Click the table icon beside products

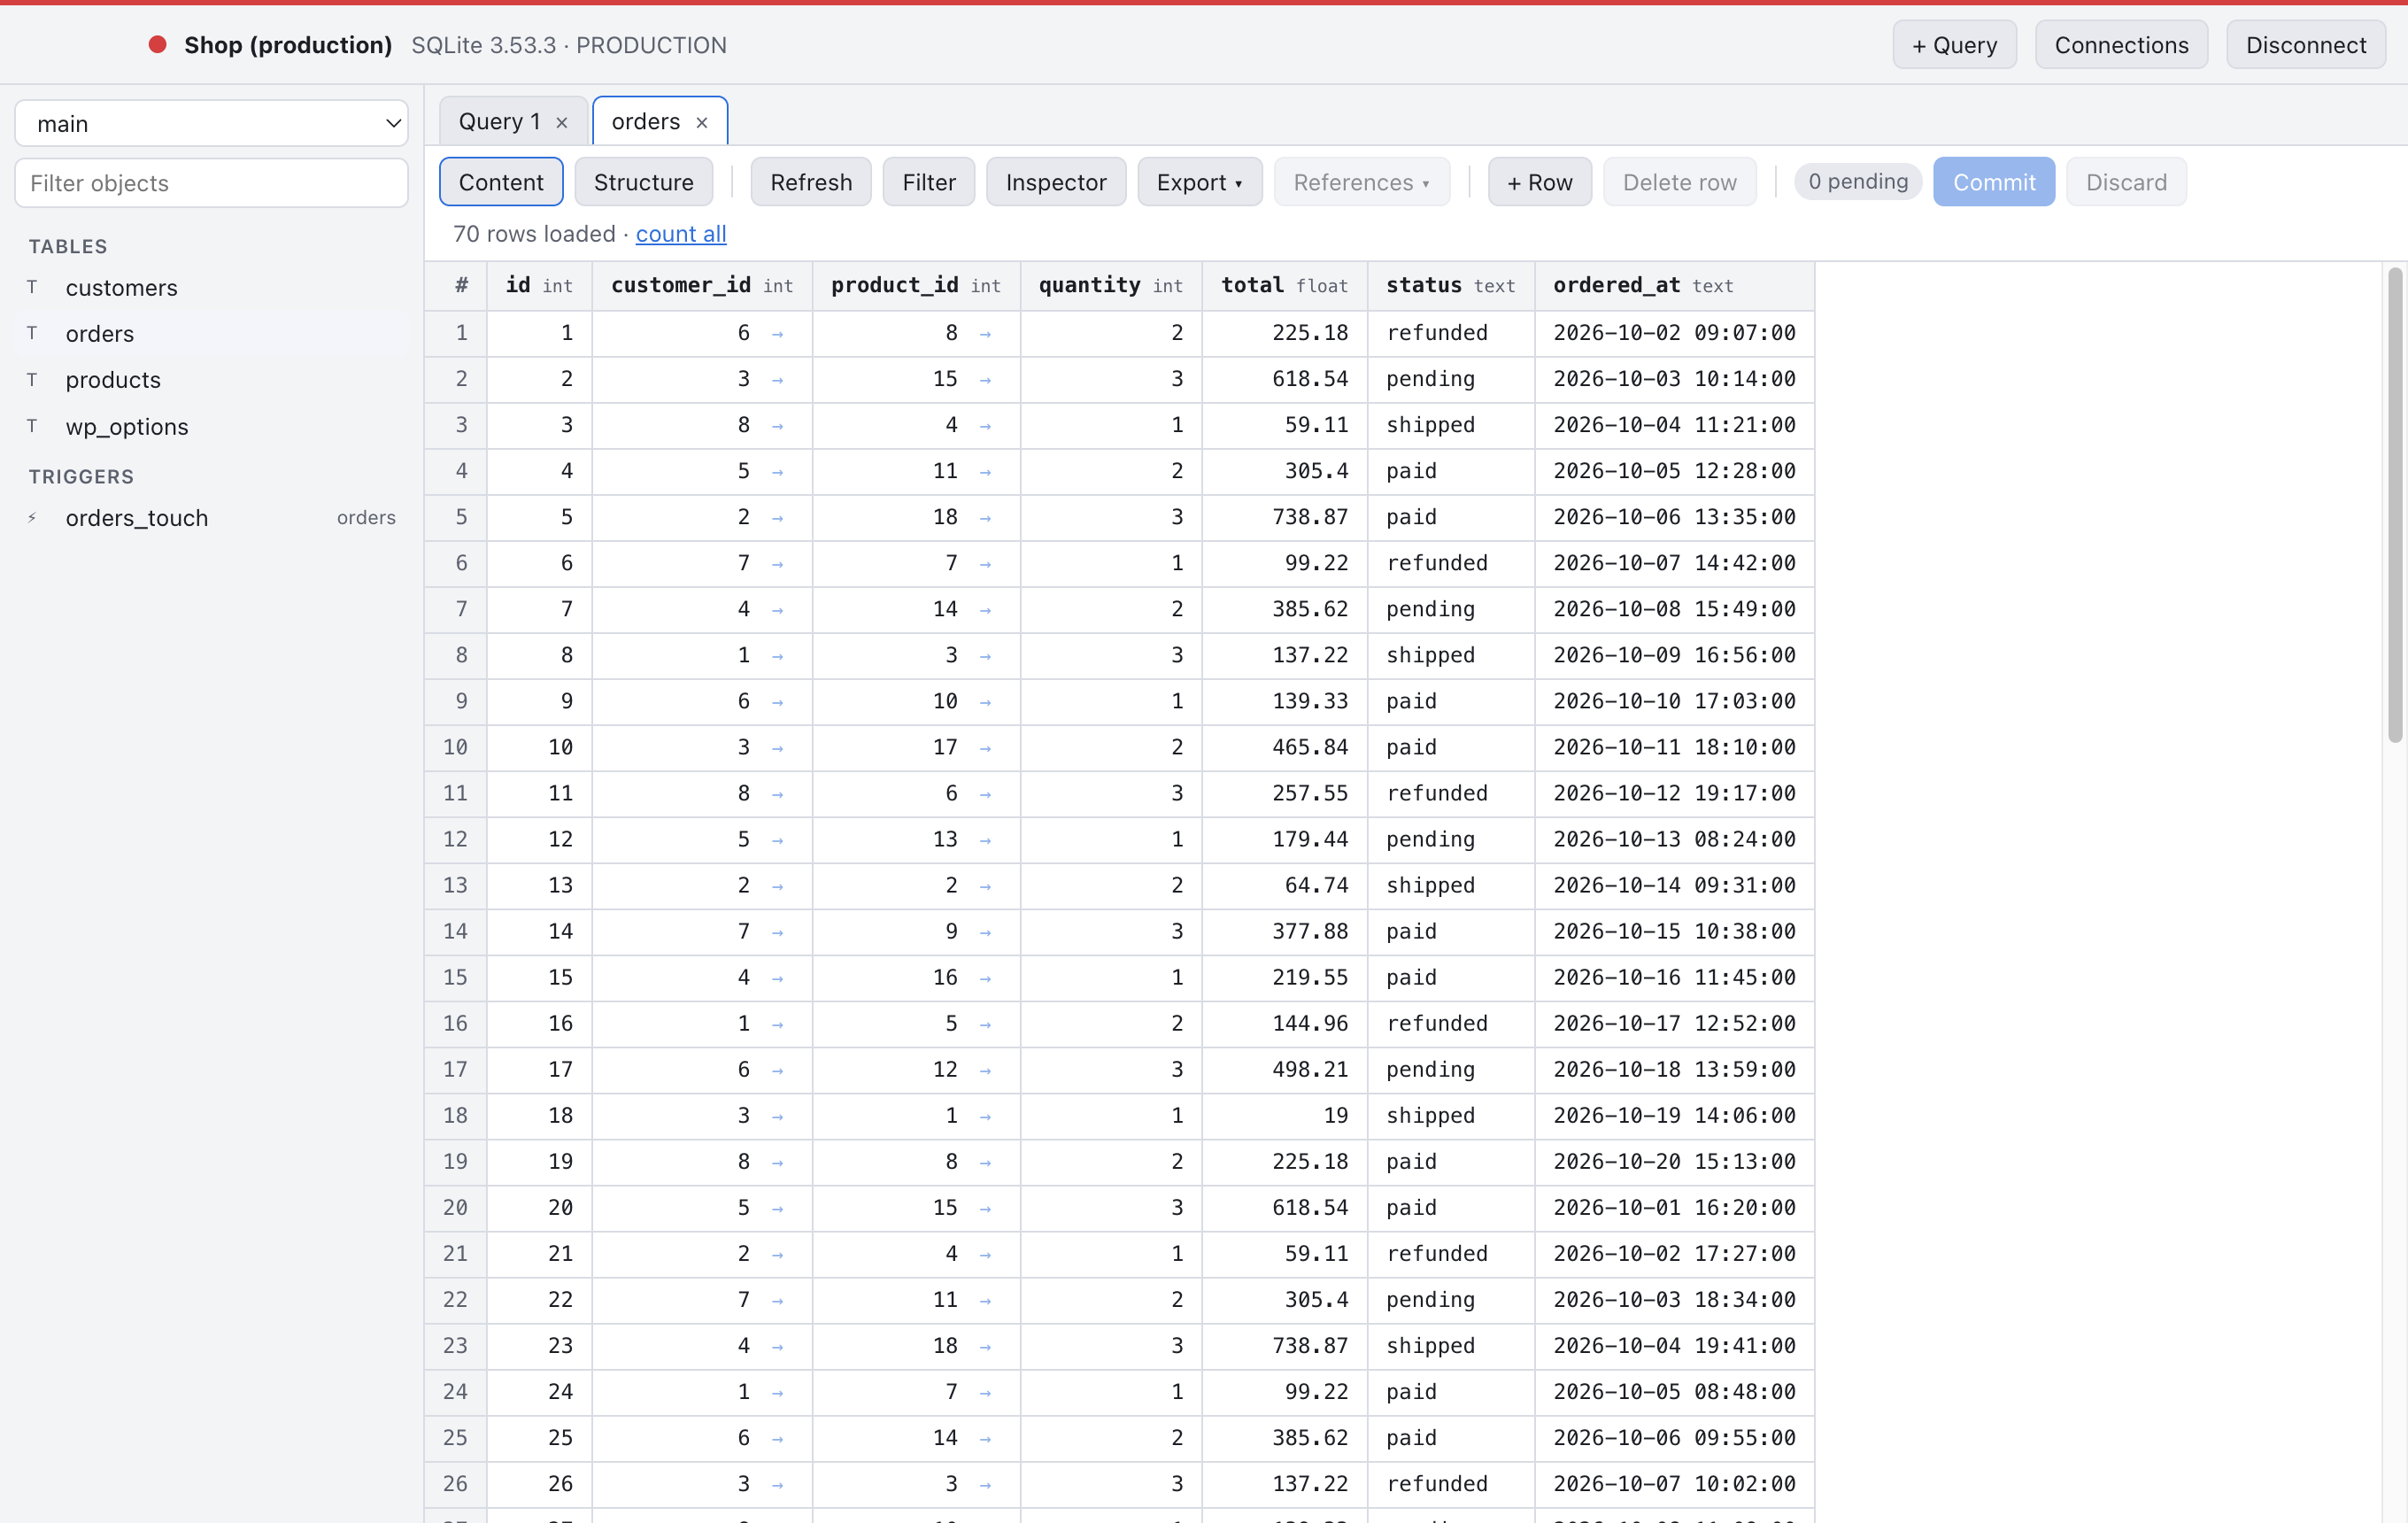32,379
